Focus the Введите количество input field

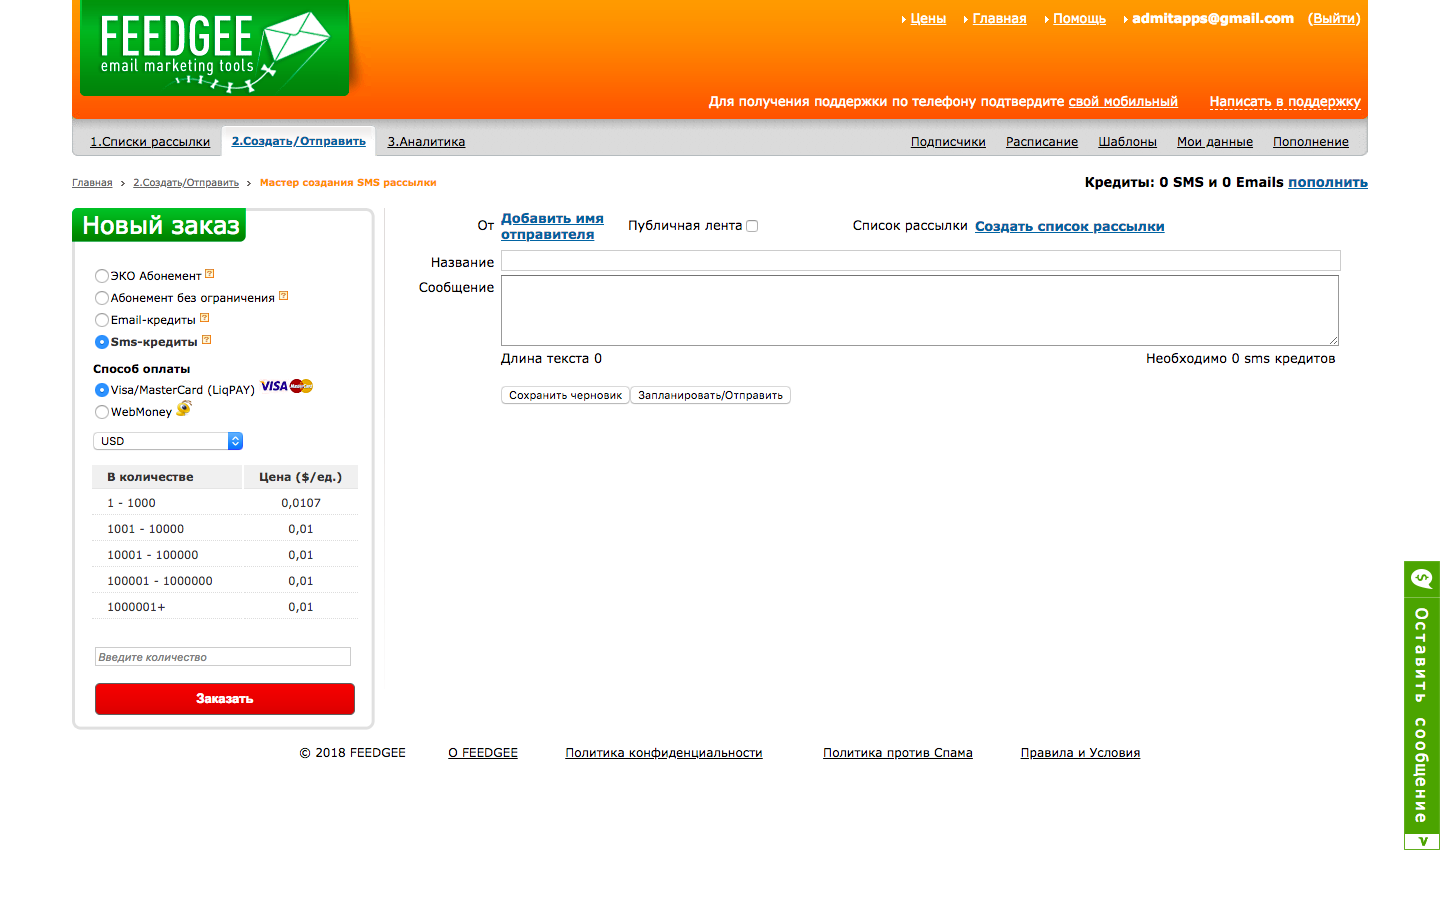[x=223, y=657]
